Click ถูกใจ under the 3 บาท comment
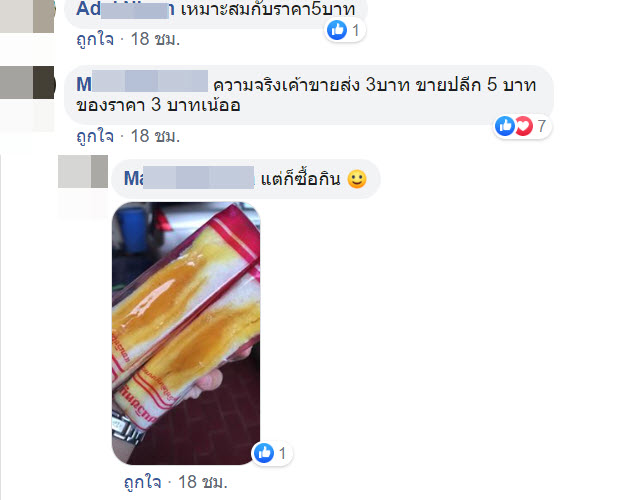 pos(95,136)
